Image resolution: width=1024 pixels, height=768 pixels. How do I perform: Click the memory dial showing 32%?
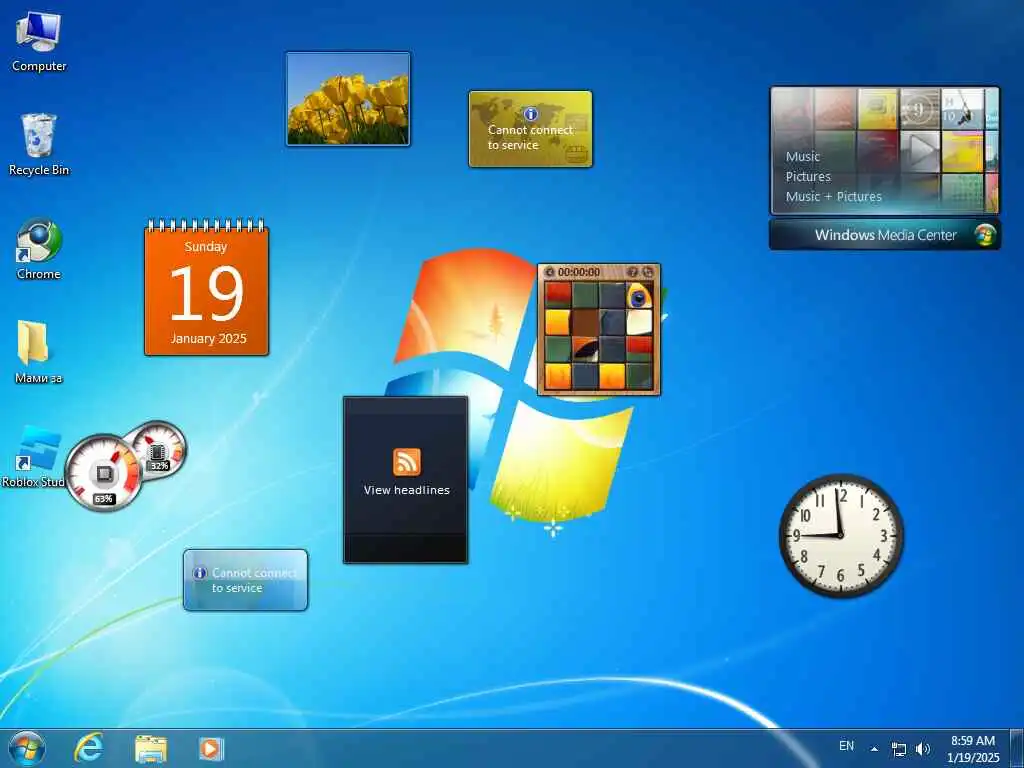[x=160, y=449]
